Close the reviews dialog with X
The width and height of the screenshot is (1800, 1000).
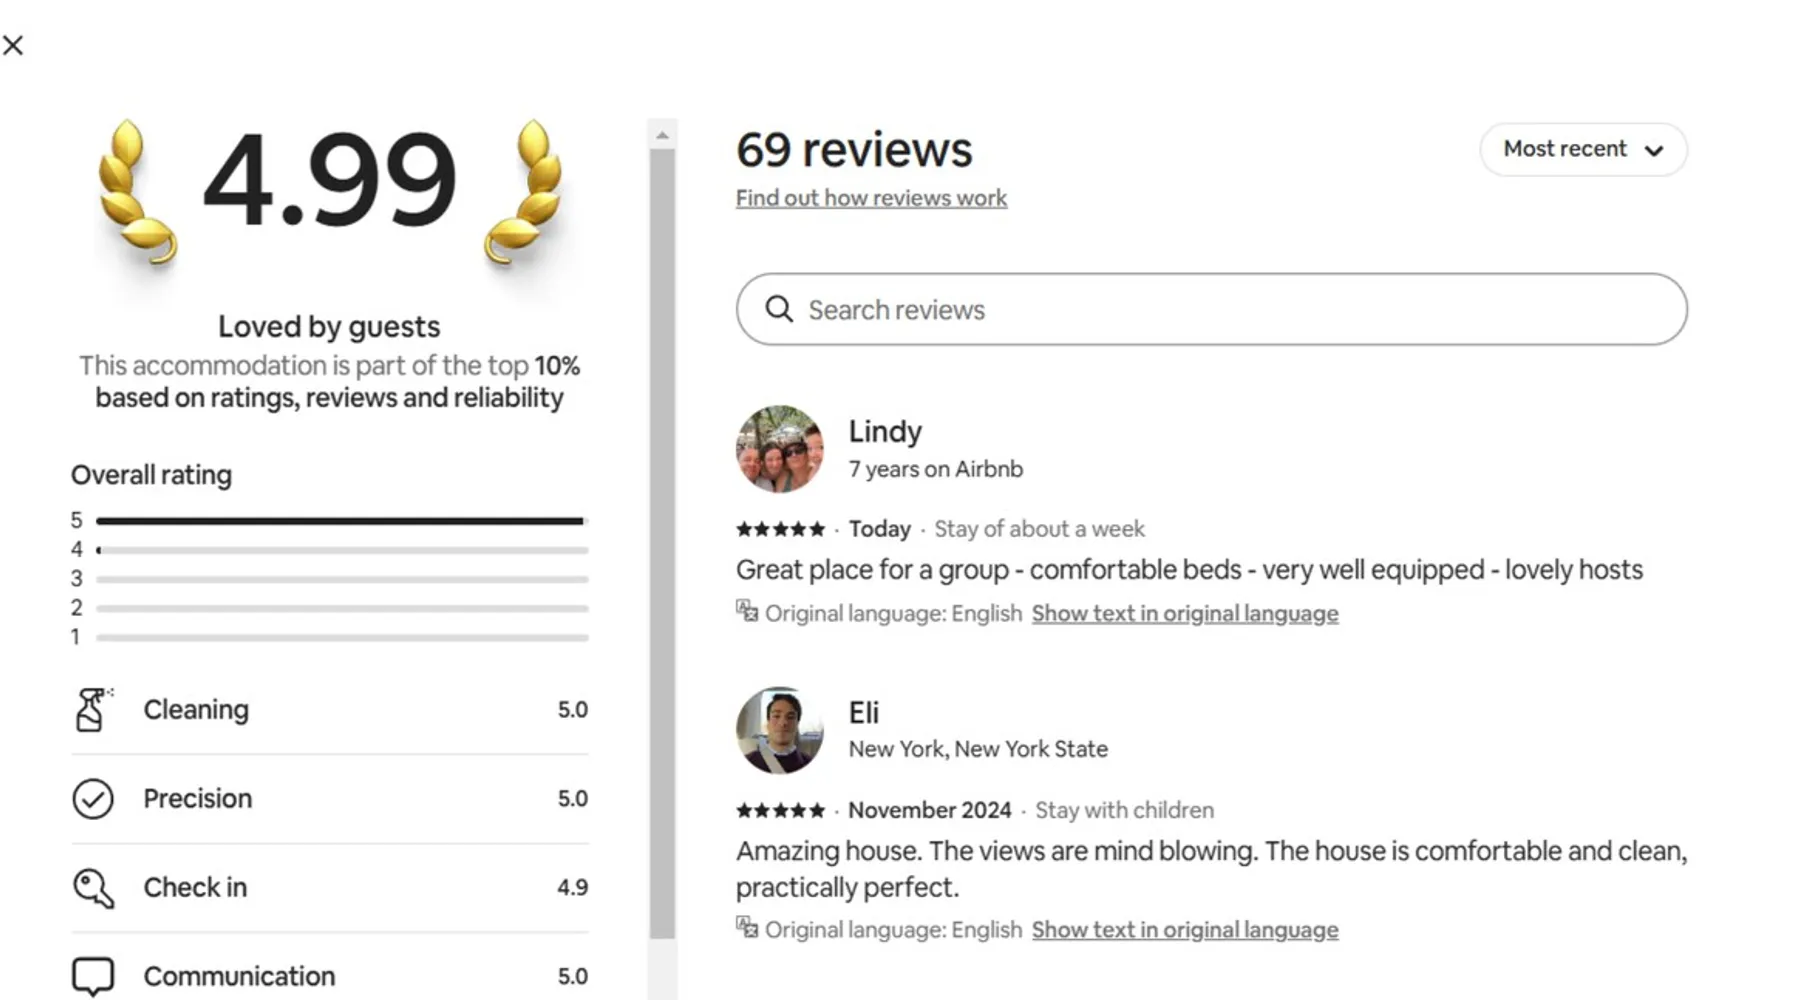[13, 45]
